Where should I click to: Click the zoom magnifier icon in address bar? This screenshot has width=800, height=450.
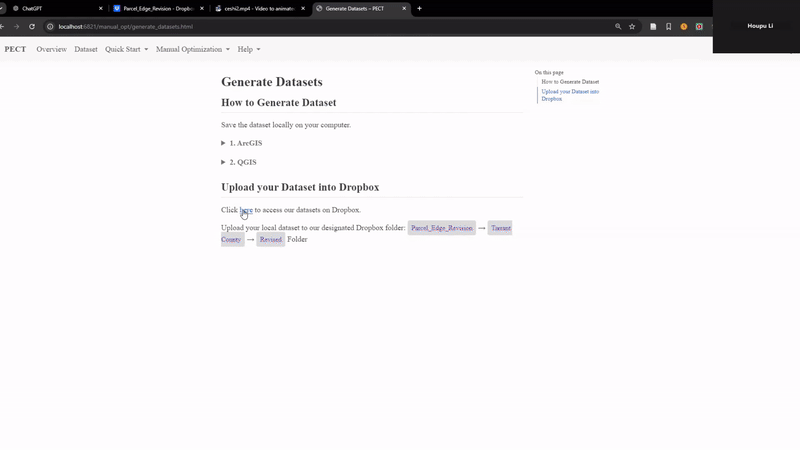pyautogui.click(x=618, y=27)
